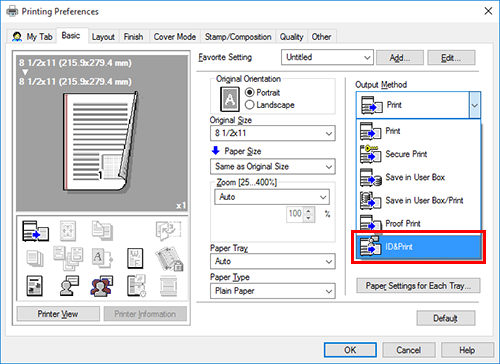Click the Printer View button
This screenshot has width=500, height=364.
point(58,314)
